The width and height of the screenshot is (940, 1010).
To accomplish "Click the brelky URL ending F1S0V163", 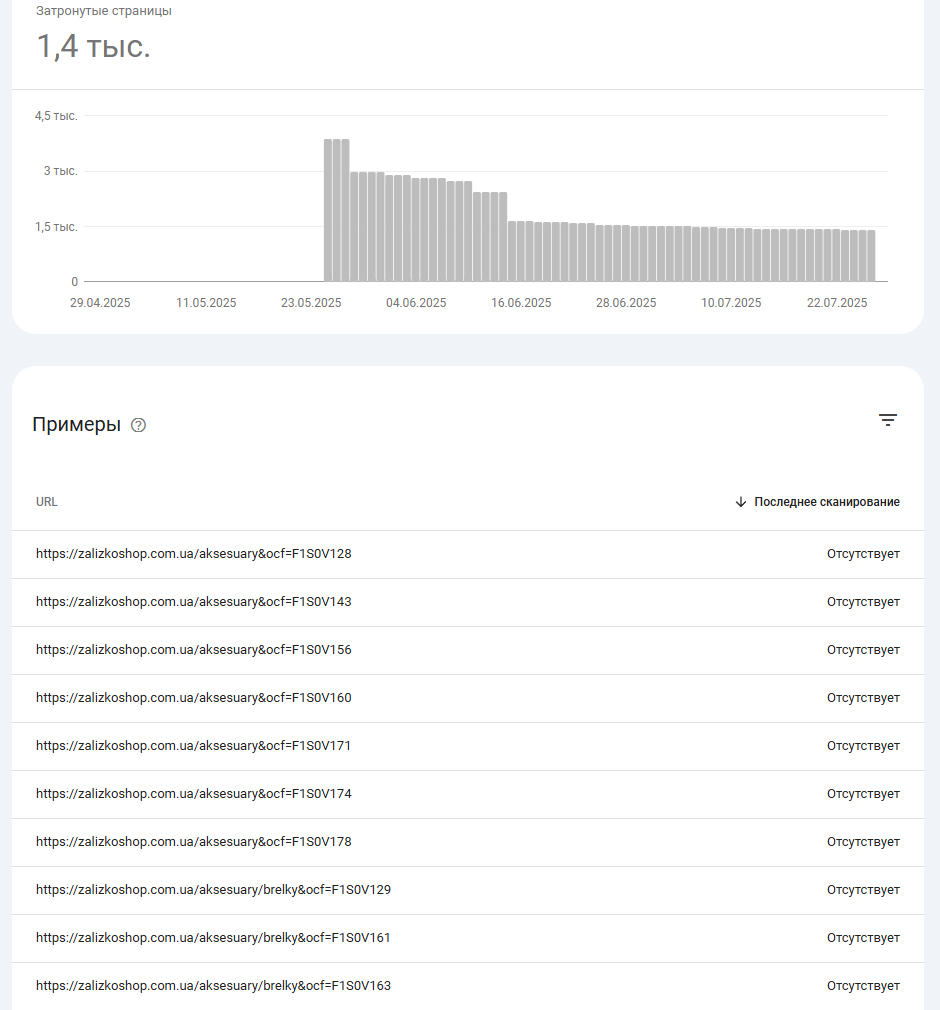I will point(213,986).
